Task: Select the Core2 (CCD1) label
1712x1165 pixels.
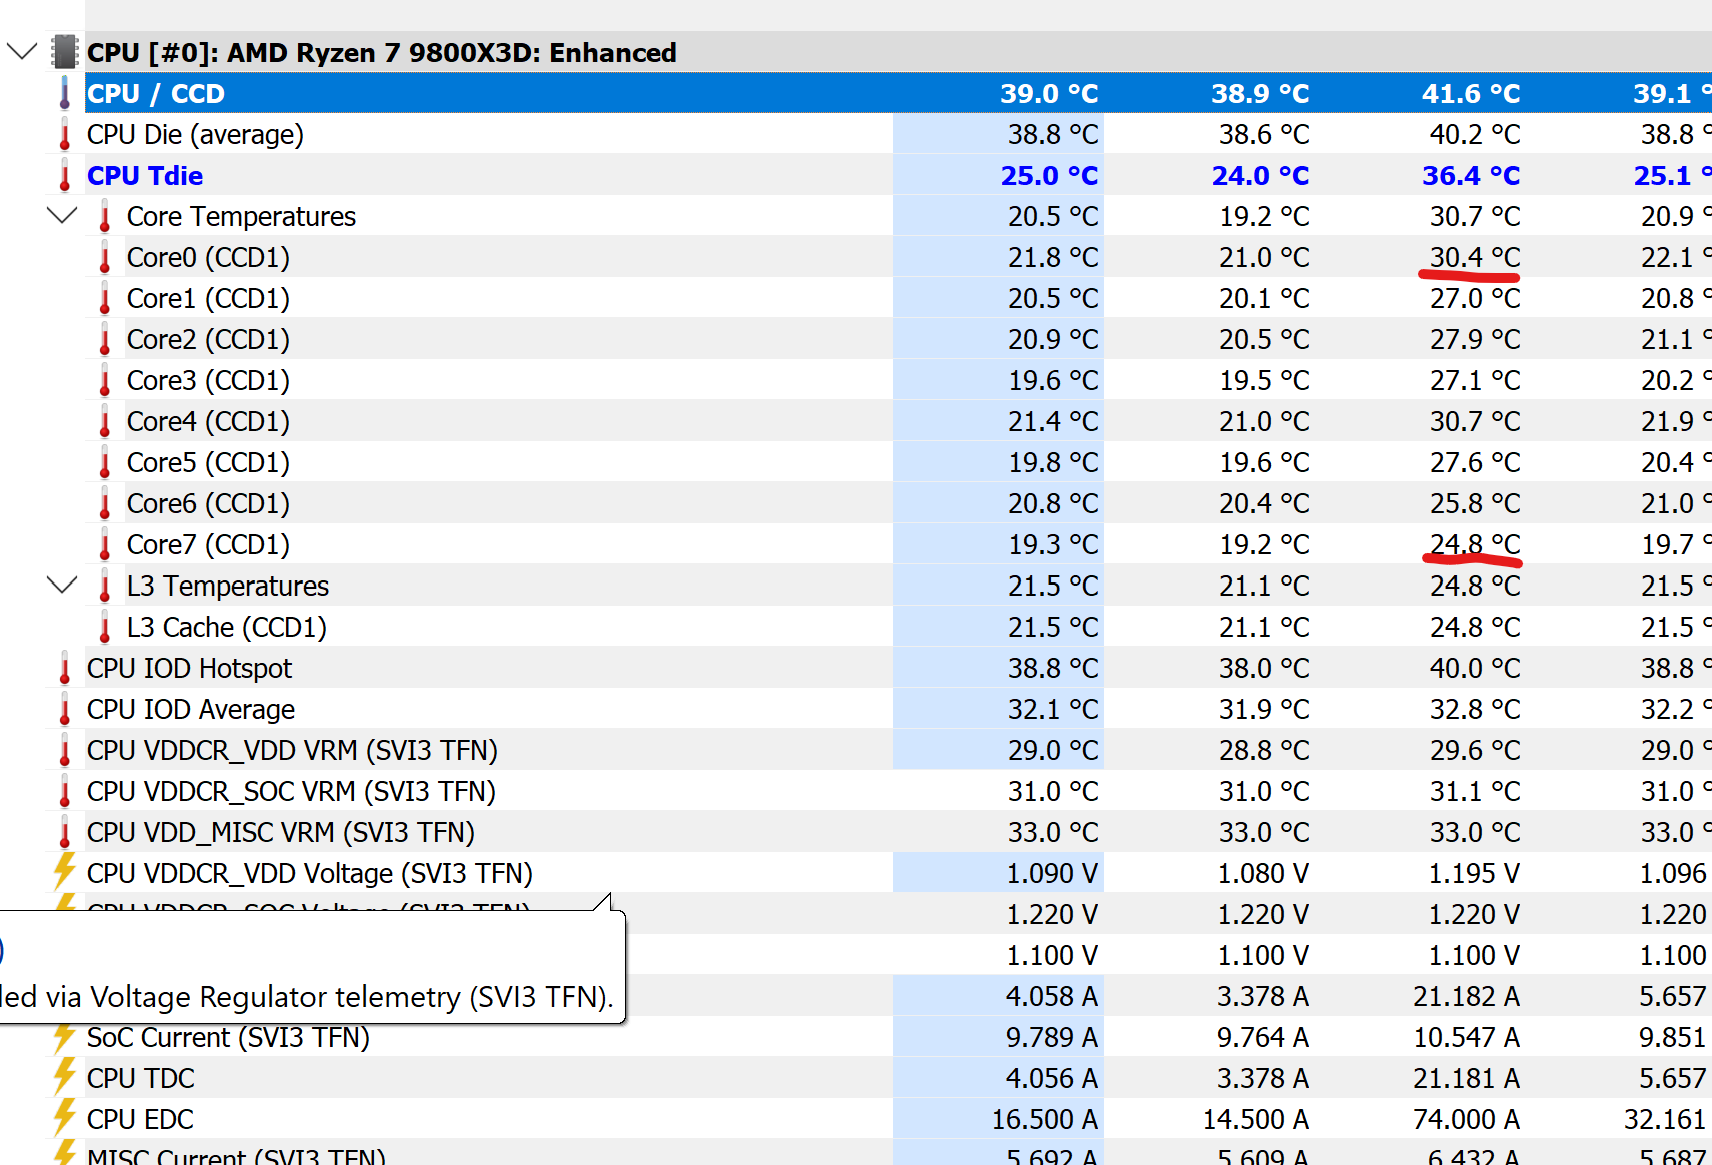Action: (208, 339)
